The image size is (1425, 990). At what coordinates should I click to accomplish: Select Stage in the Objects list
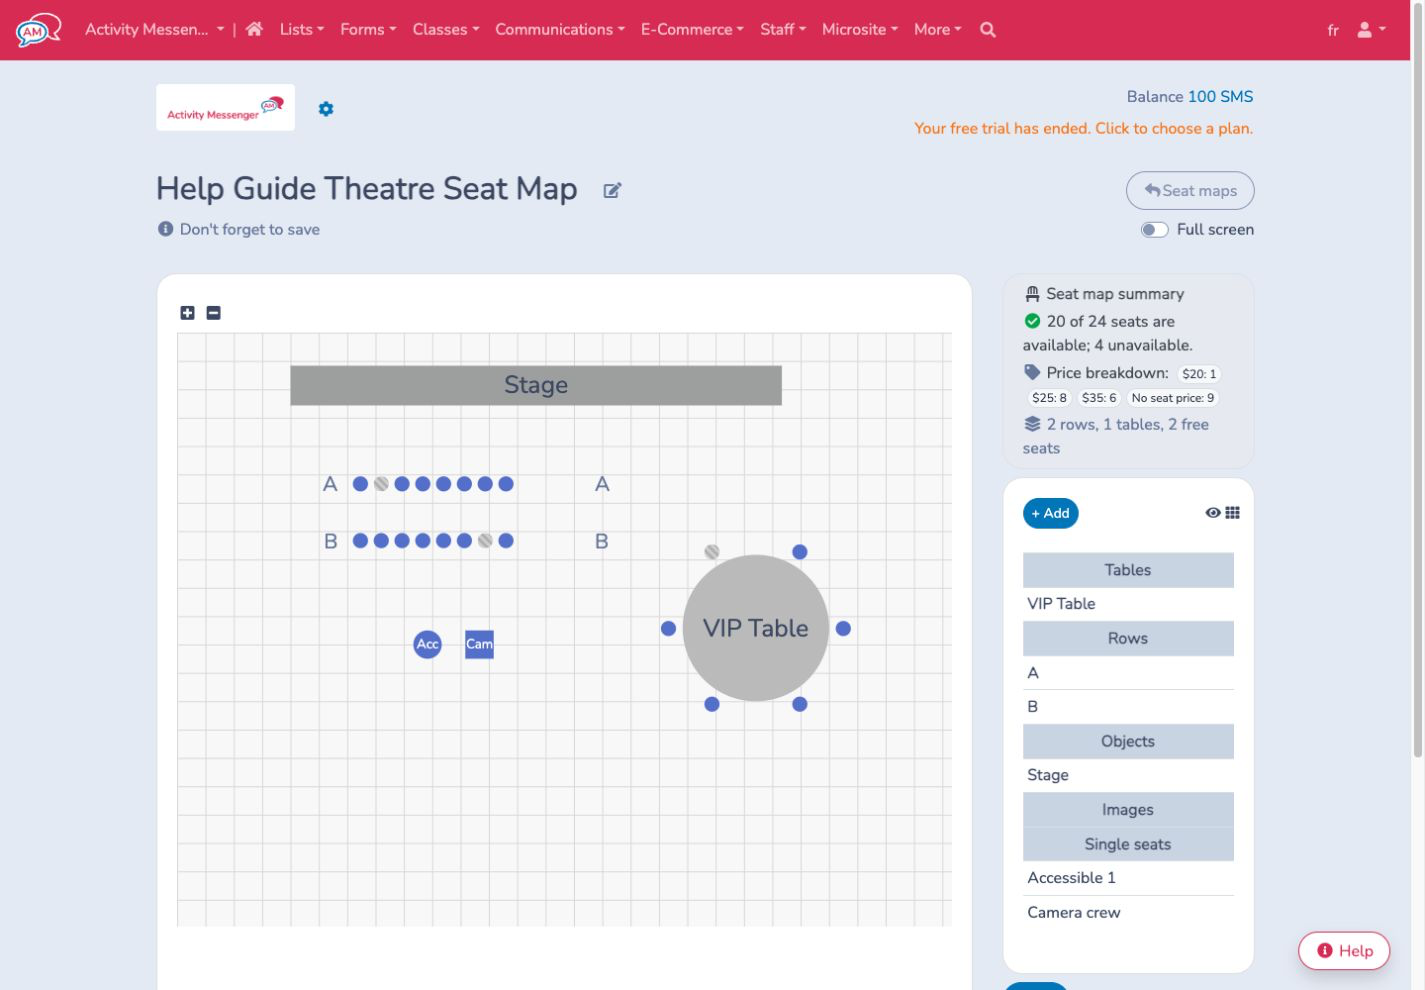(1128, 775)
